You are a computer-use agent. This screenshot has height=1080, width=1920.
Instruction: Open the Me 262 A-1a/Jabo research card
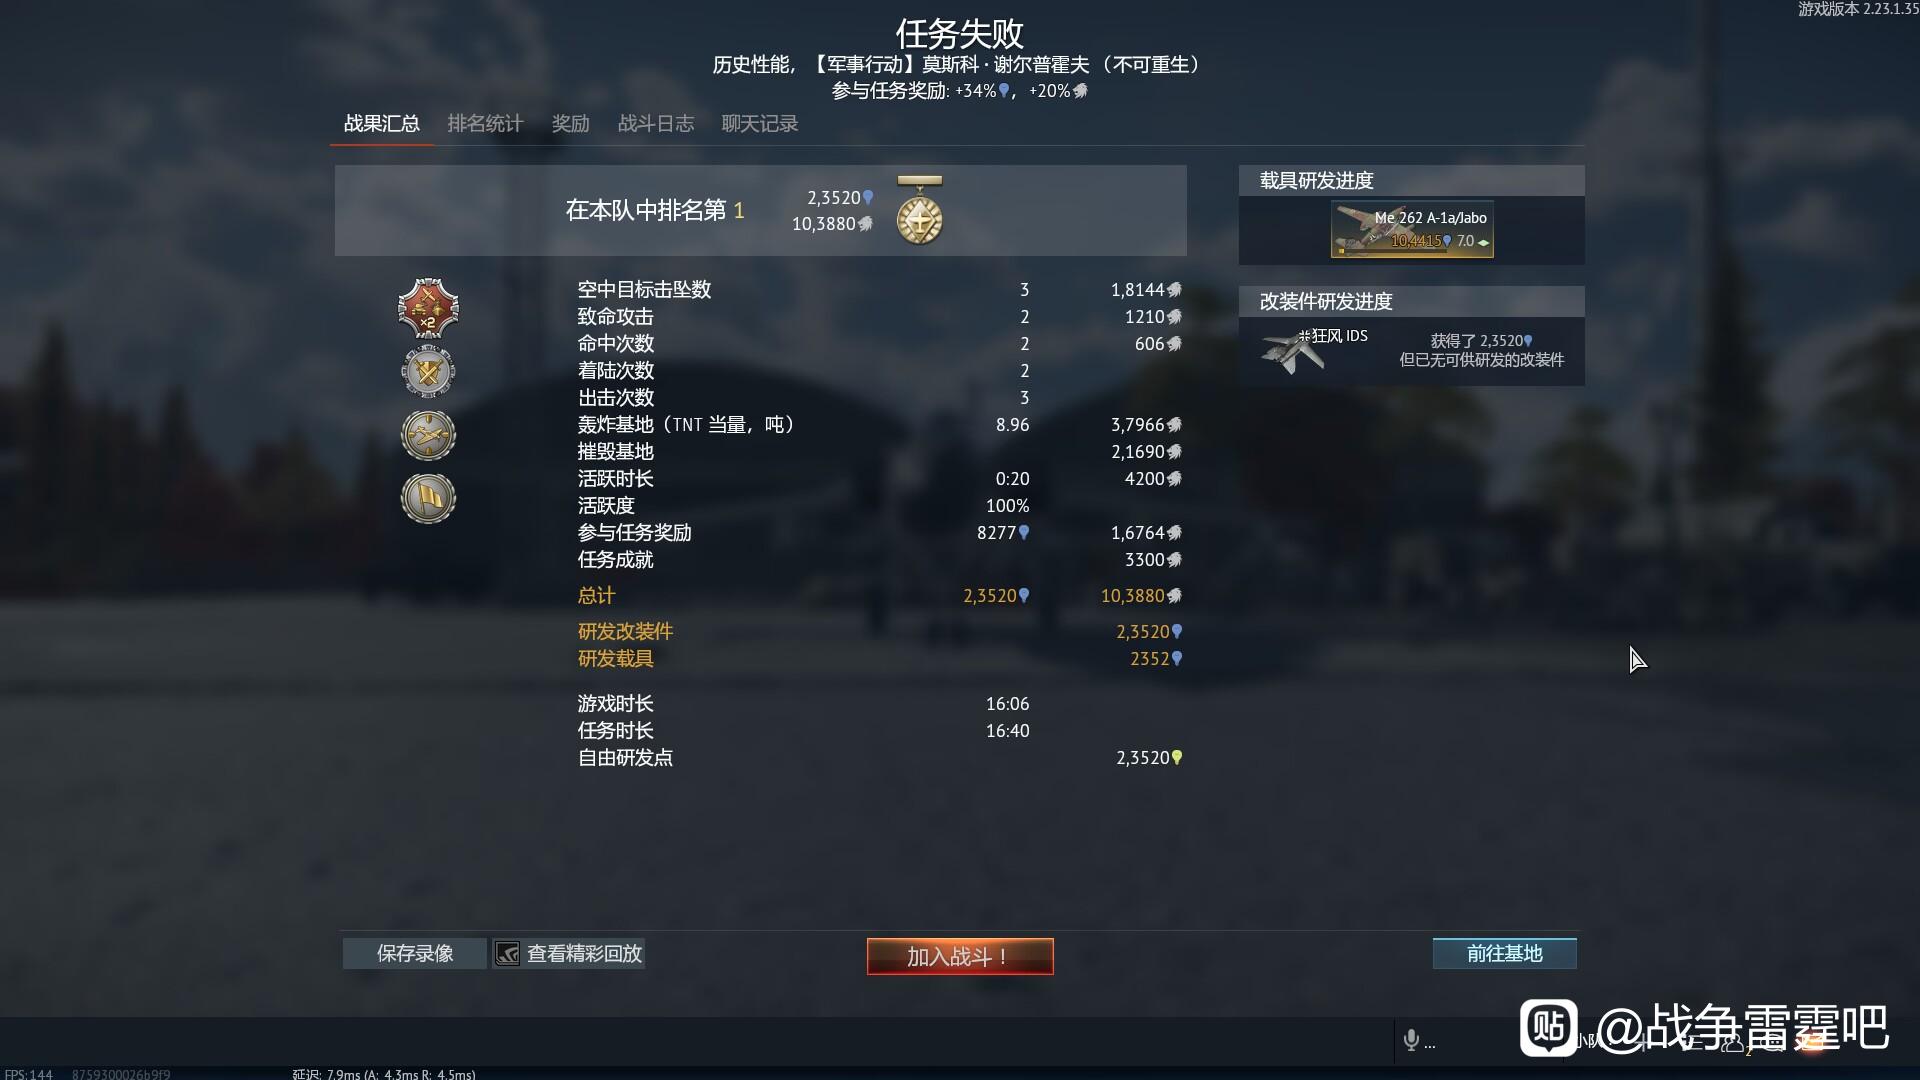[x=1412, y=229]
